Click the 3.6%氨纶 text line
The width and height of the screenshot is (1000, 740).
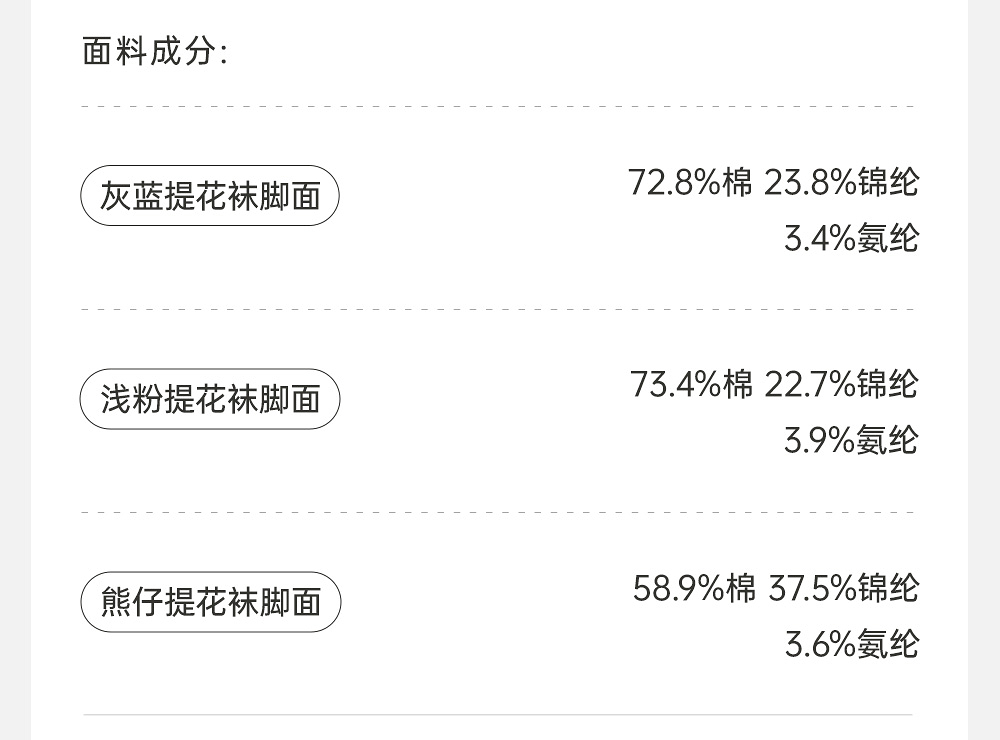[851, 644]
